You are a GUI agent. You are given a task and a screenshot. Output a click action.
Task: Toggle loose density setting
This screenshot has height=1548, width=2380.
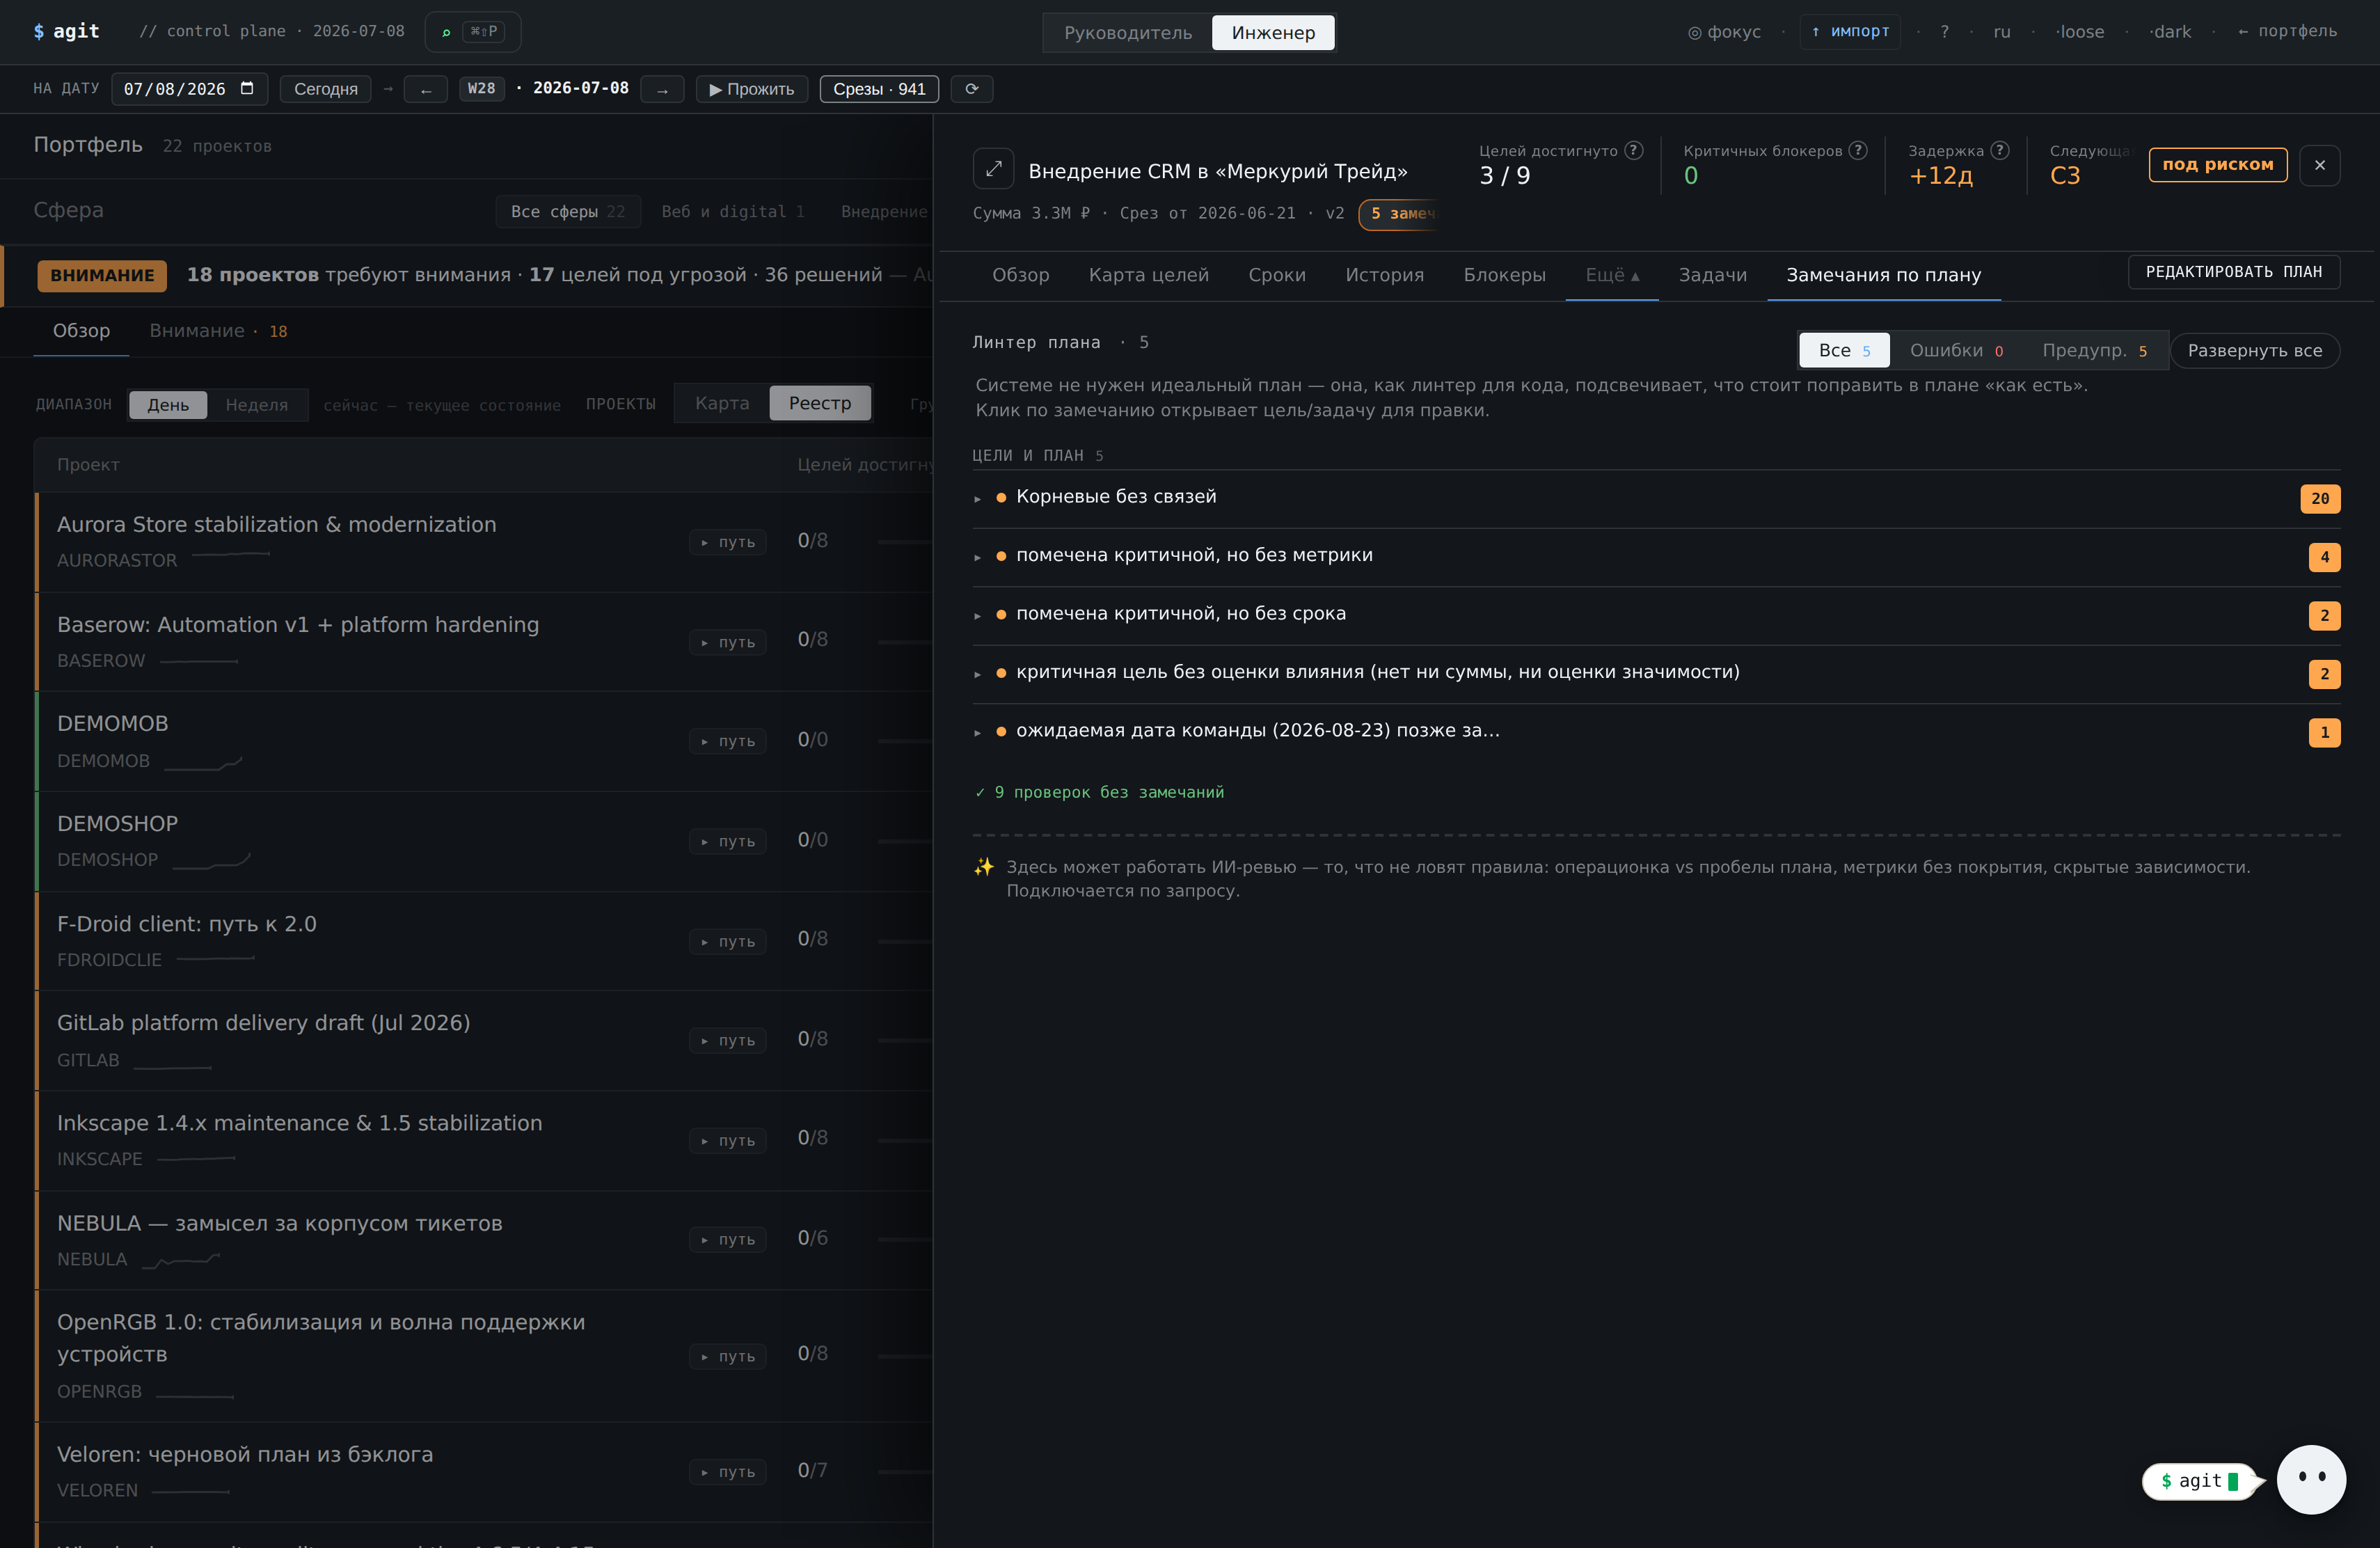click(2081, 32)
